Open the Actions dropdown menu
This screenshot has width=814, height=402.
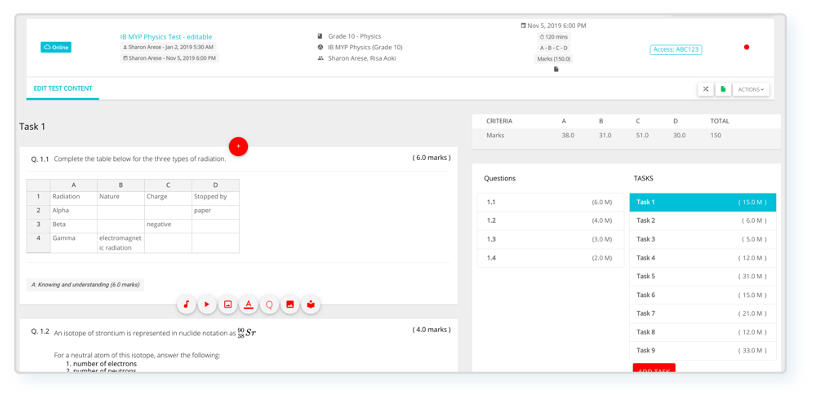point(751,89)
